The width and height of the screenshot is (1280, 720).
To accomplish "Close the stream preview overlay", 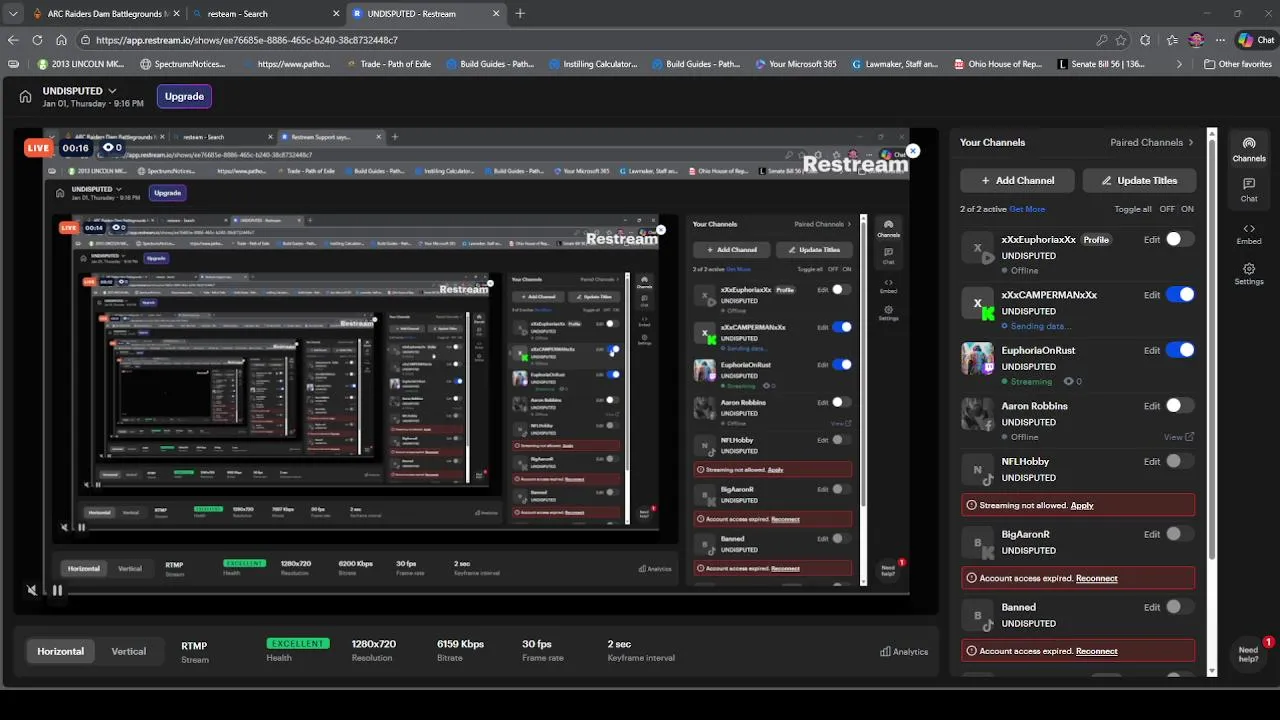I will (x=912, y=151).
